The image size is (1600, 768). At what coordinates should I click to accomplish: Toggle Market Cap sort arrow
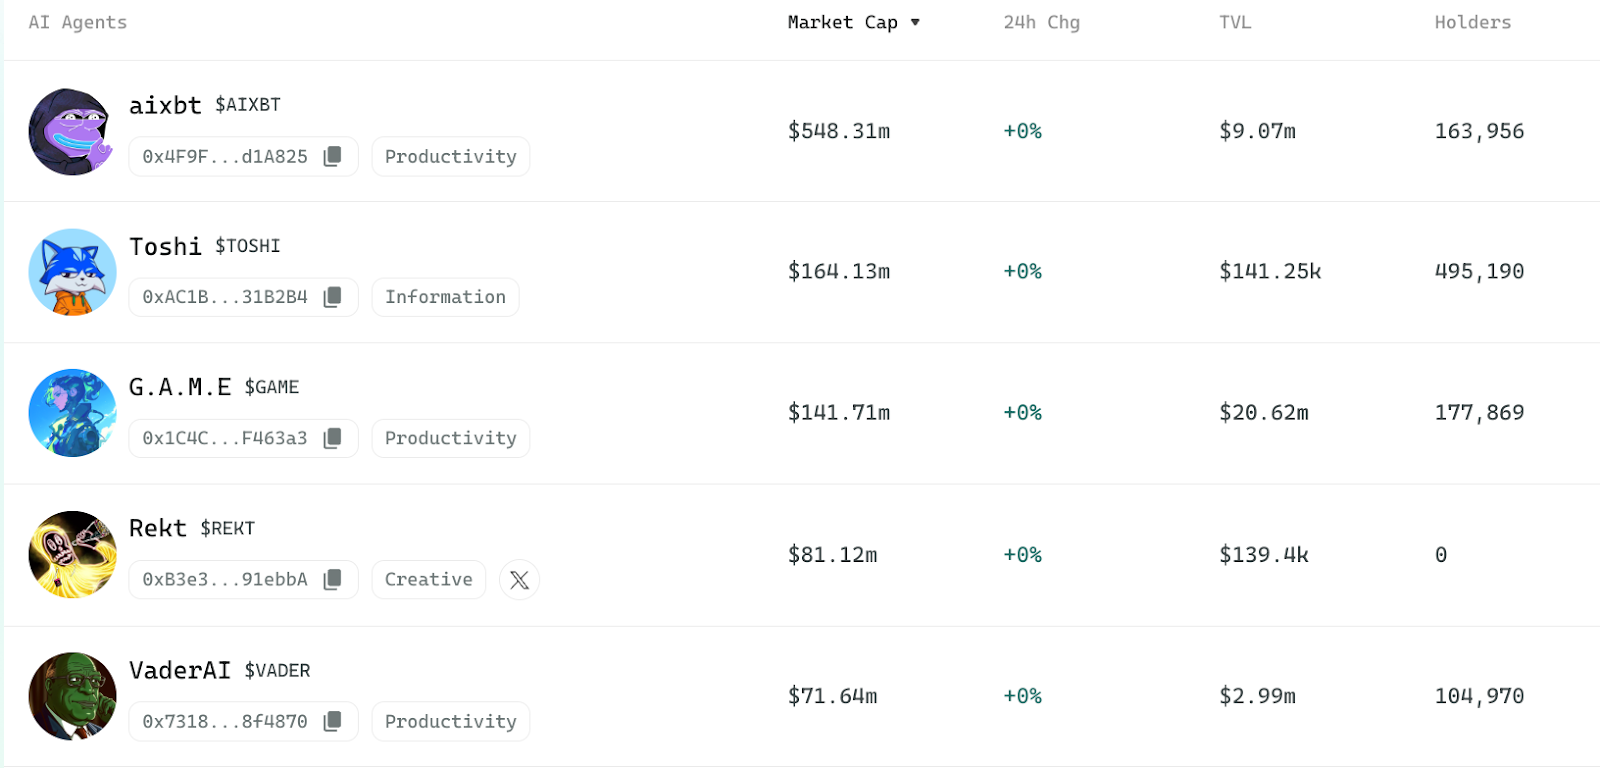click(x=915, y=22)
